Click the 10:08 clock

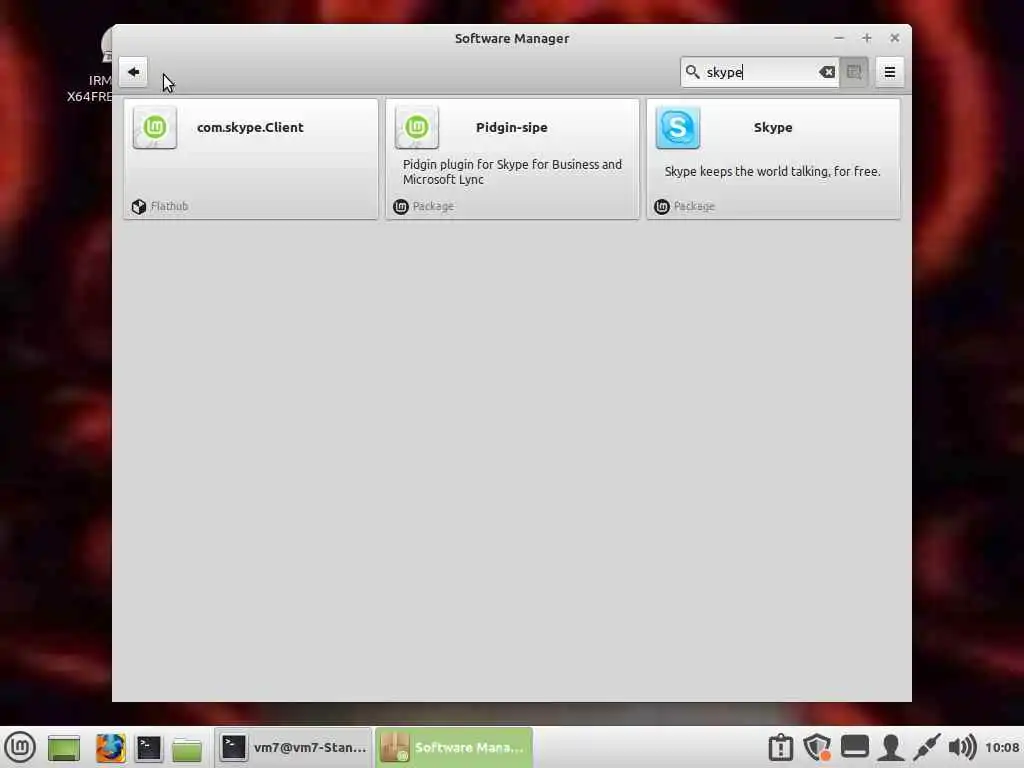pos(1002,748)
